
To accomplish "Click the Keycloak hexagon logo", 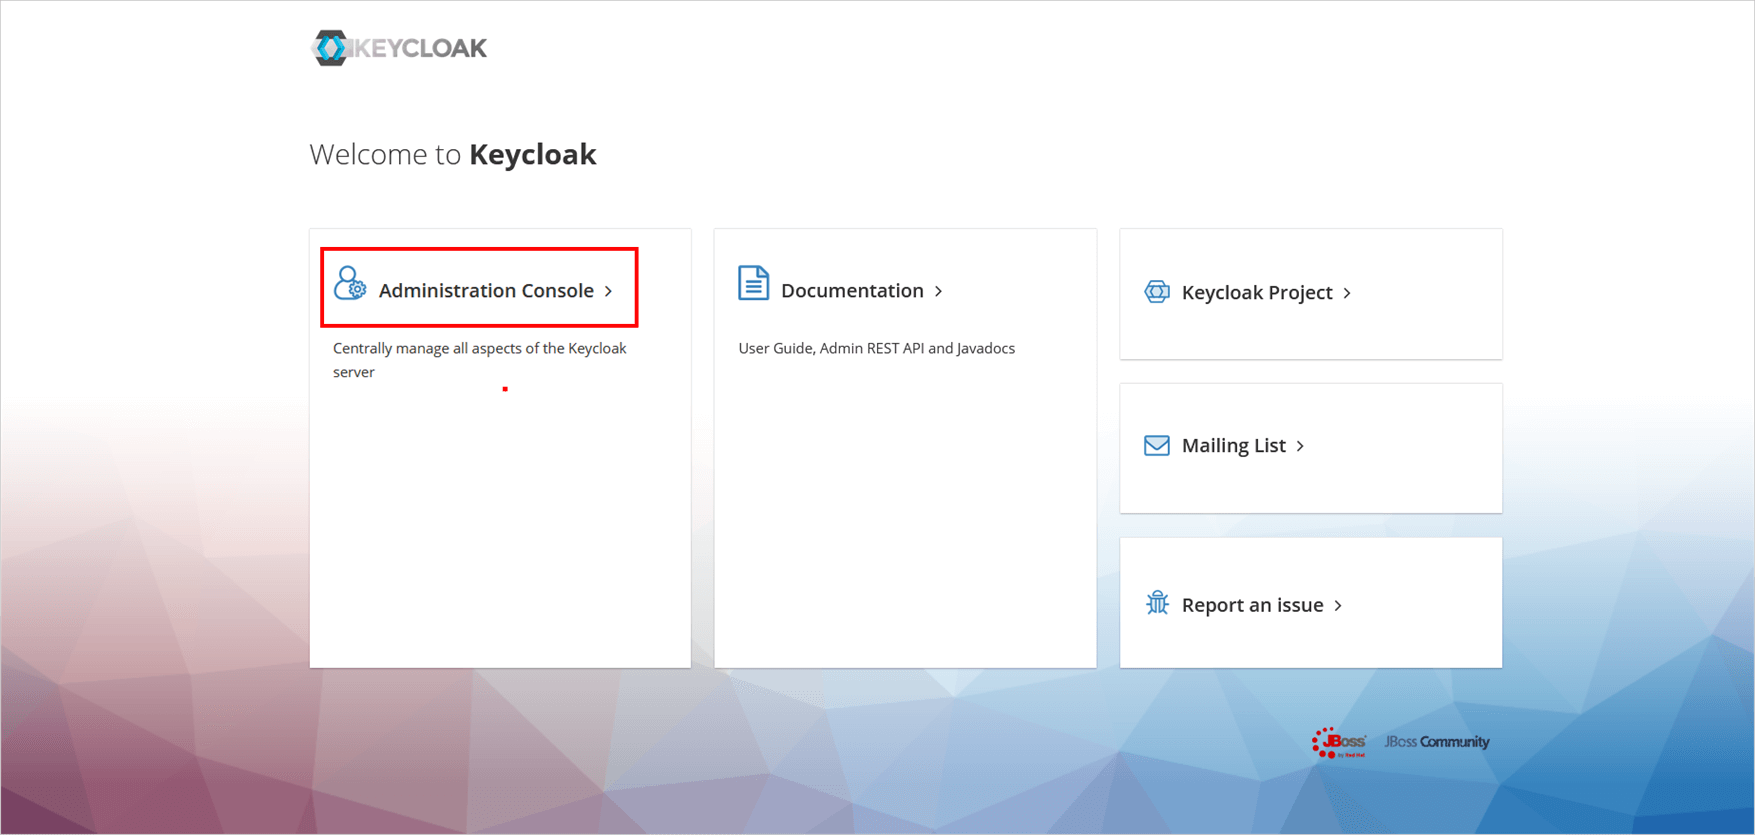I will (330, 47).
